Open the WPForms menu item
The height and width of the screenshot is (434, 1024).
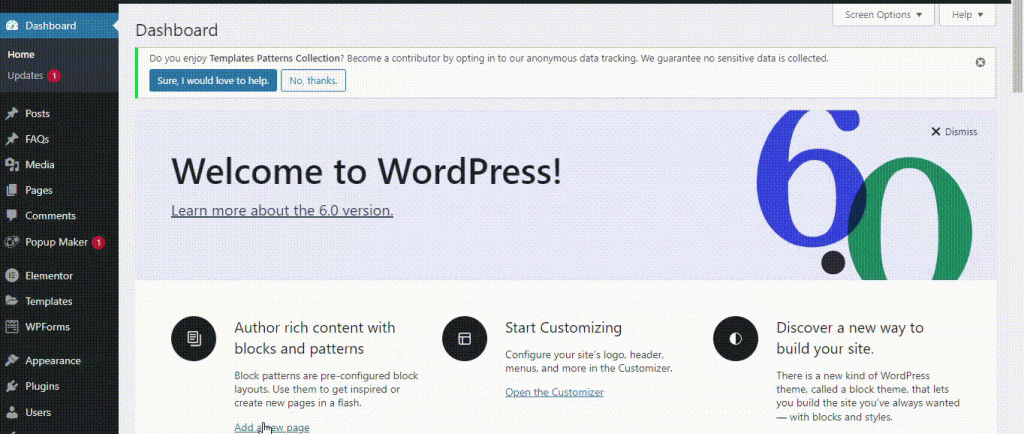pyautogui.click(x=47, y=326)
